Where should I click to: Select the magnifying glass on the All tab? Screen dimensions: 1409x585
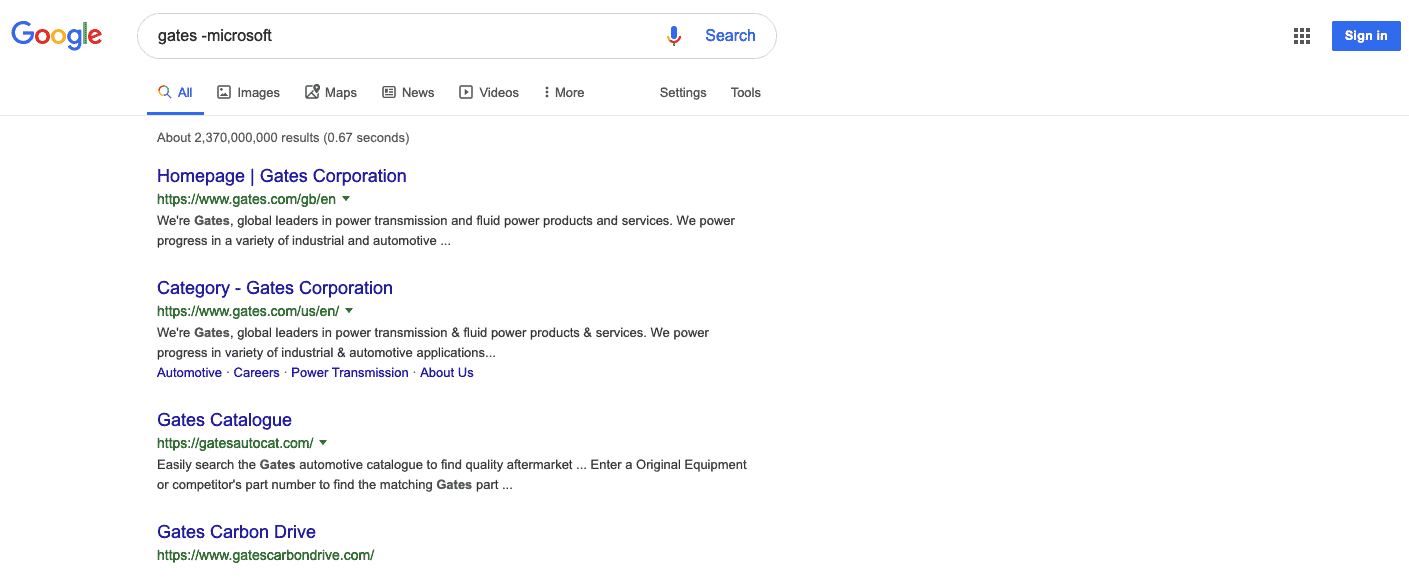click(x=163, y=91)
